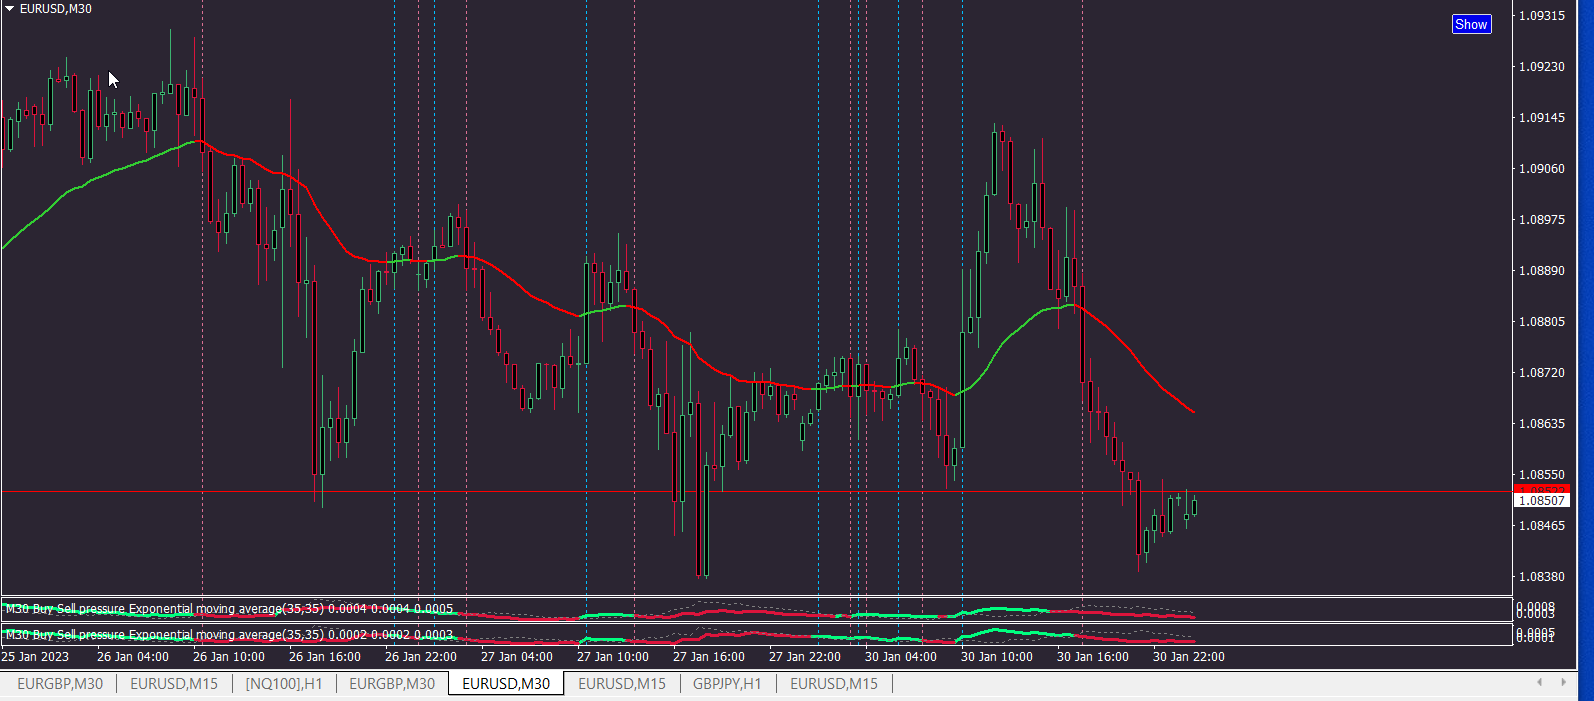Click the 1.08635 price scale label

click(1542, 424)
